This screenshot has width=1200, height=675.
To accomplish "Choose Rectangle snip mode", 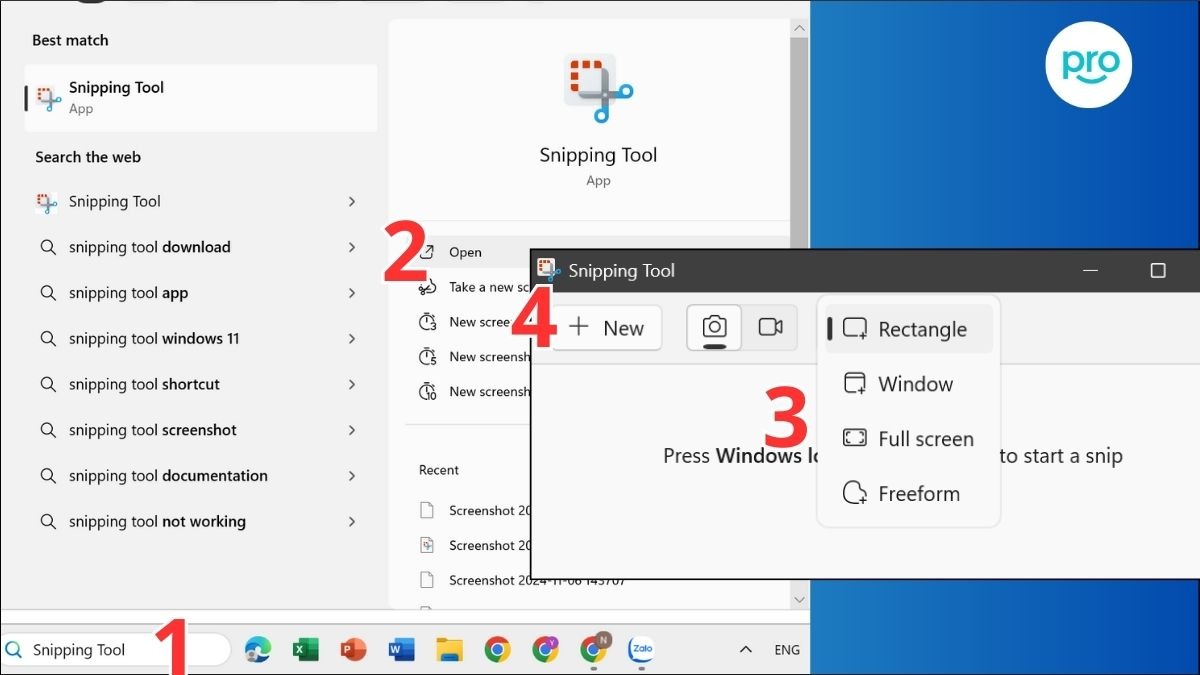I will 909,329.
